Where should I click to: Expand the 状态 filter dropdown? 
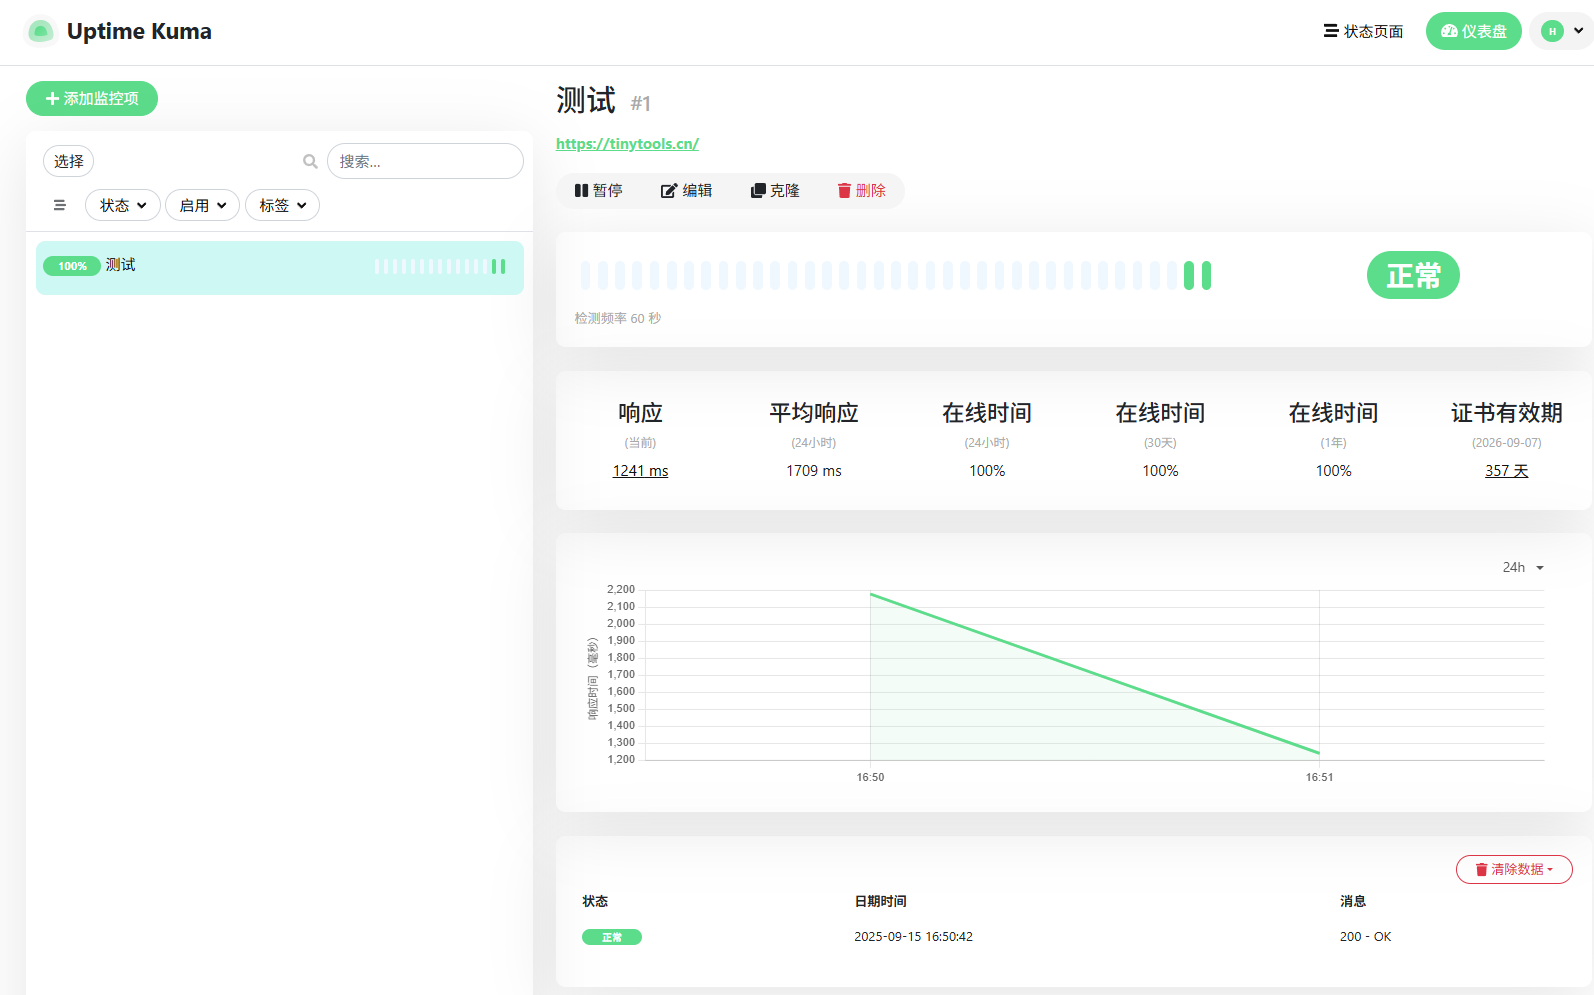pyautogui.click(x=123, y=205)
